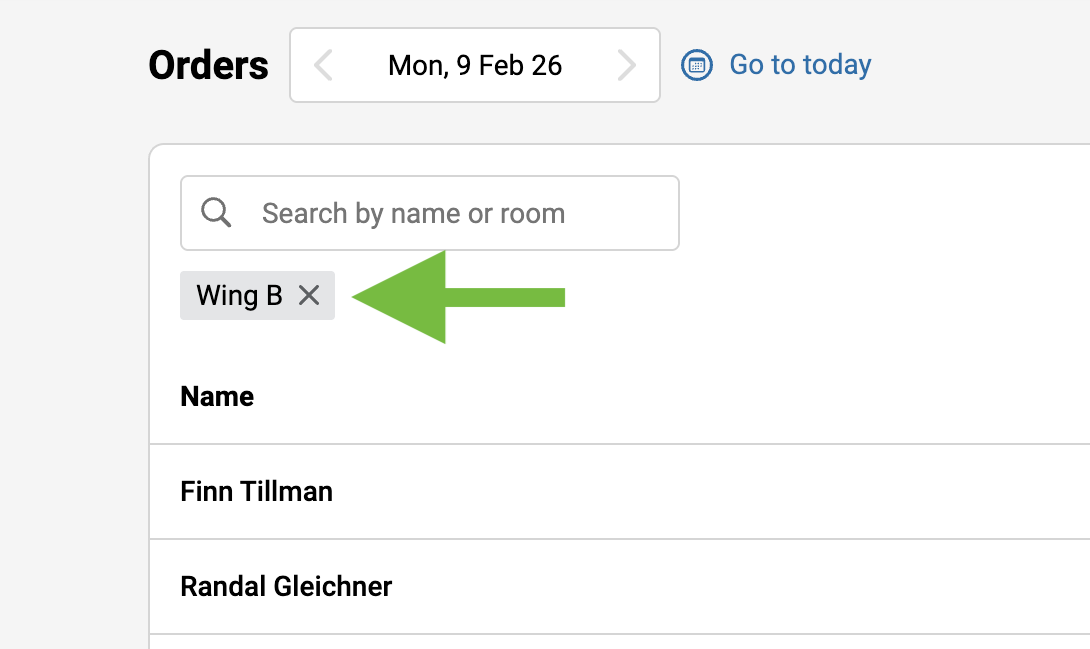Click the grey page background left of Orders
Image resolution: width=1090 pixels, height=649 pixels.
pos(70,66)
